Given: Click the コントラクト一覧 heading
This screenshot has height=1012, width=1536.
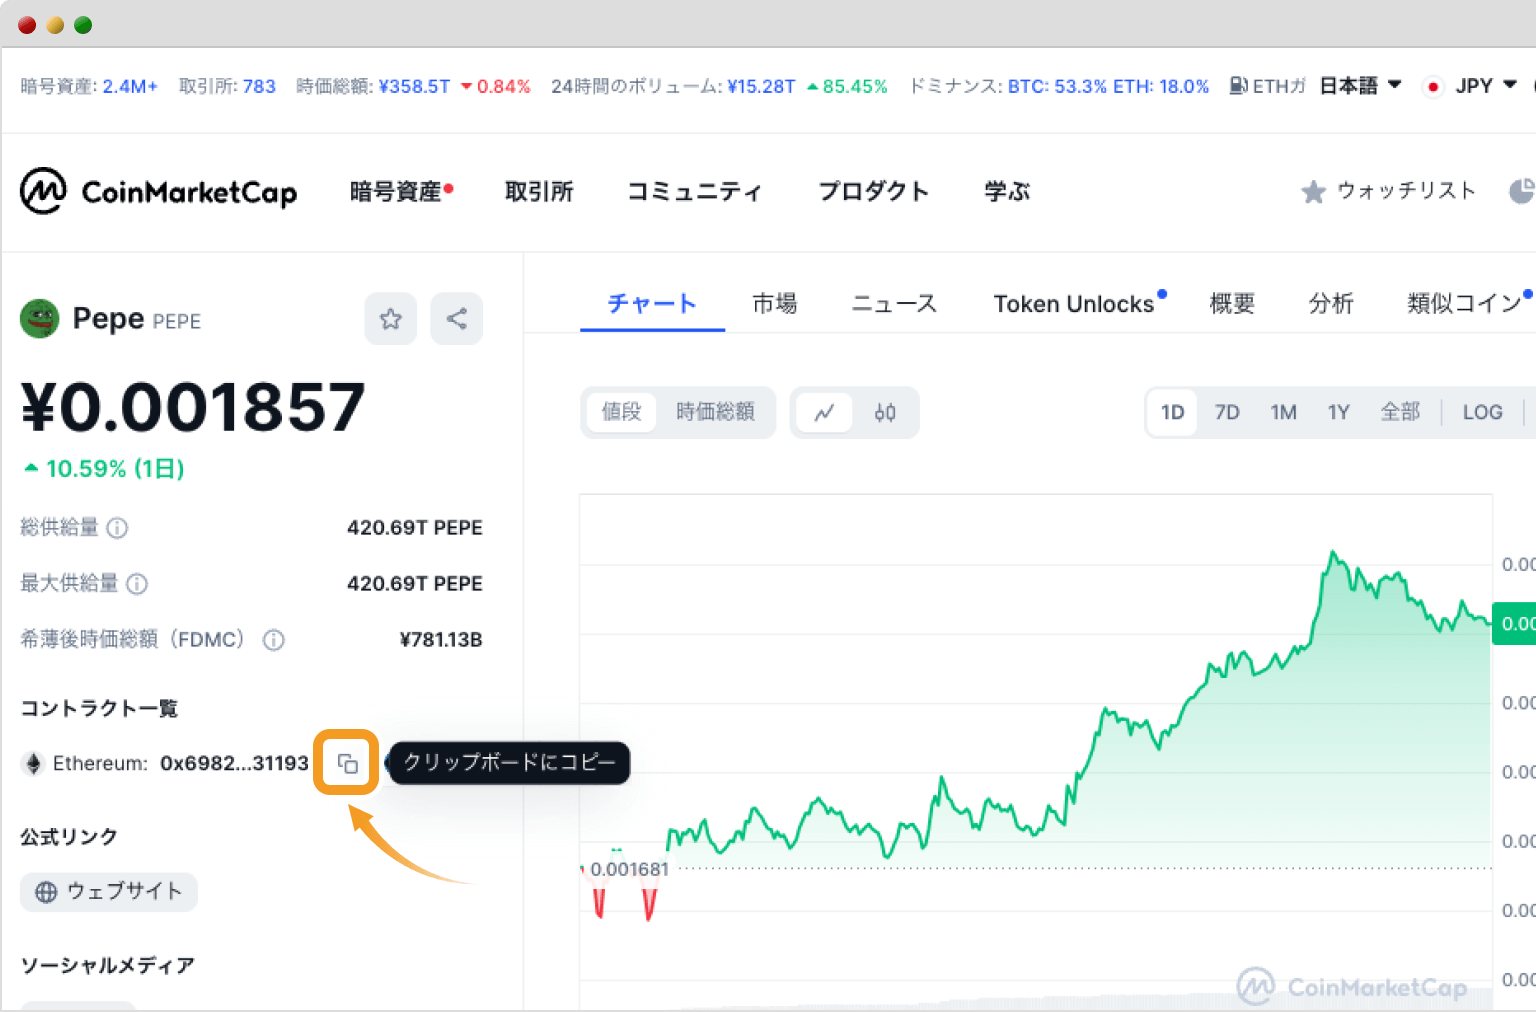Looking at the screenshot, I should (x=99, y=709).
